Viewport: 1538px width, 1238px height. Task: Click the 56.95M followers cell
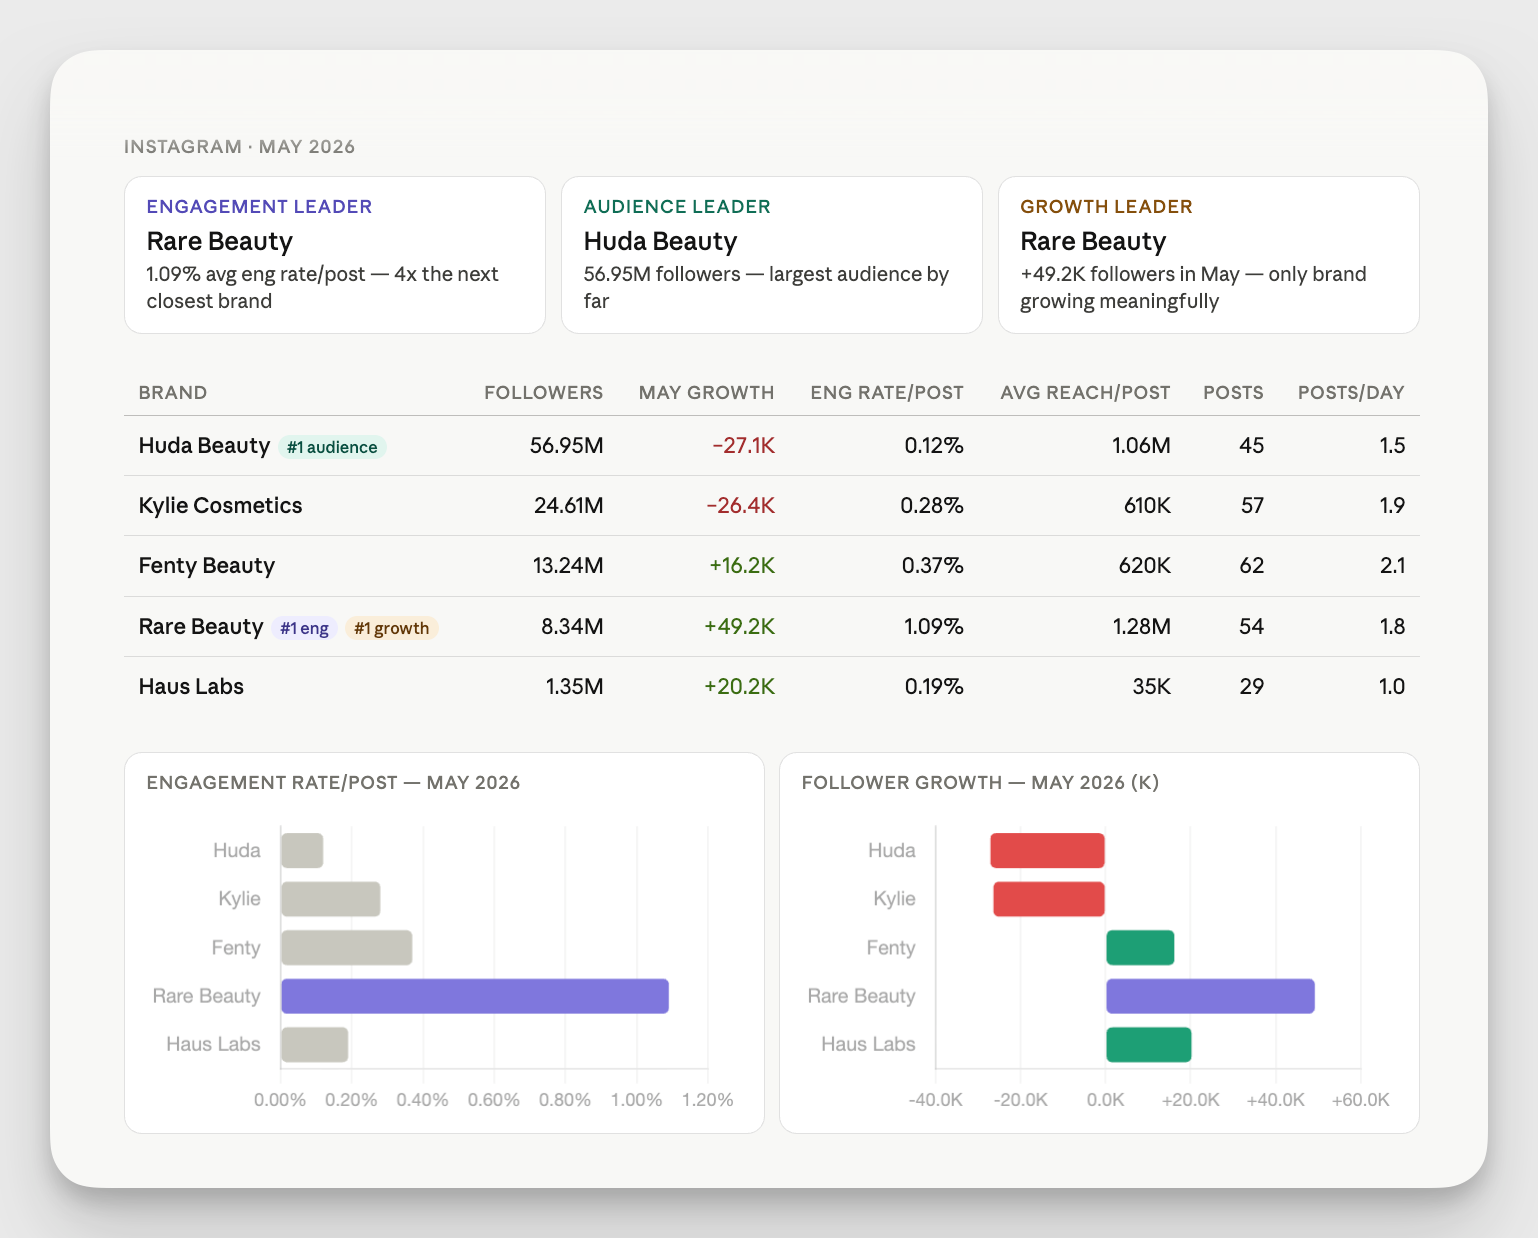pos(567,446)
